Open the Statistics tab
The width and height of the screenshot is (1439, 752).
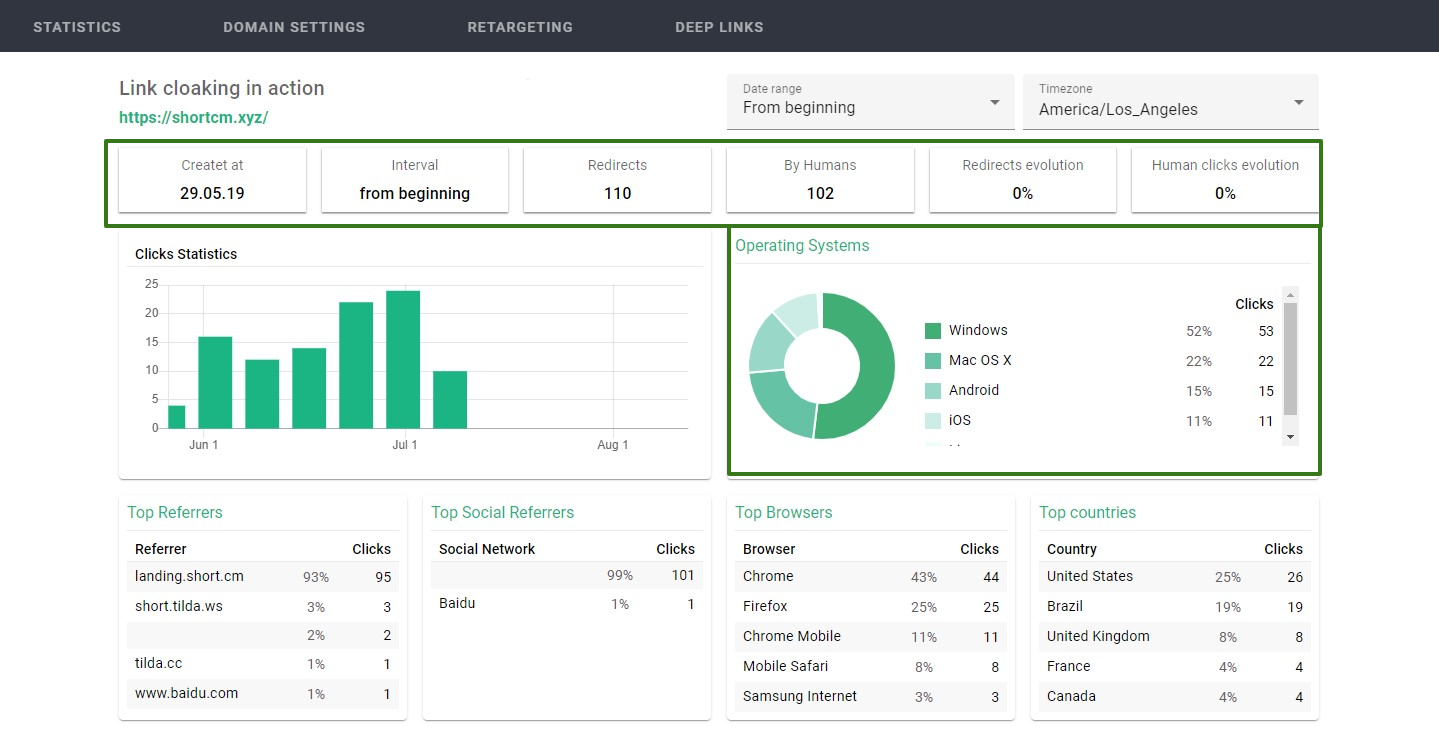click(x=77, y=27)
